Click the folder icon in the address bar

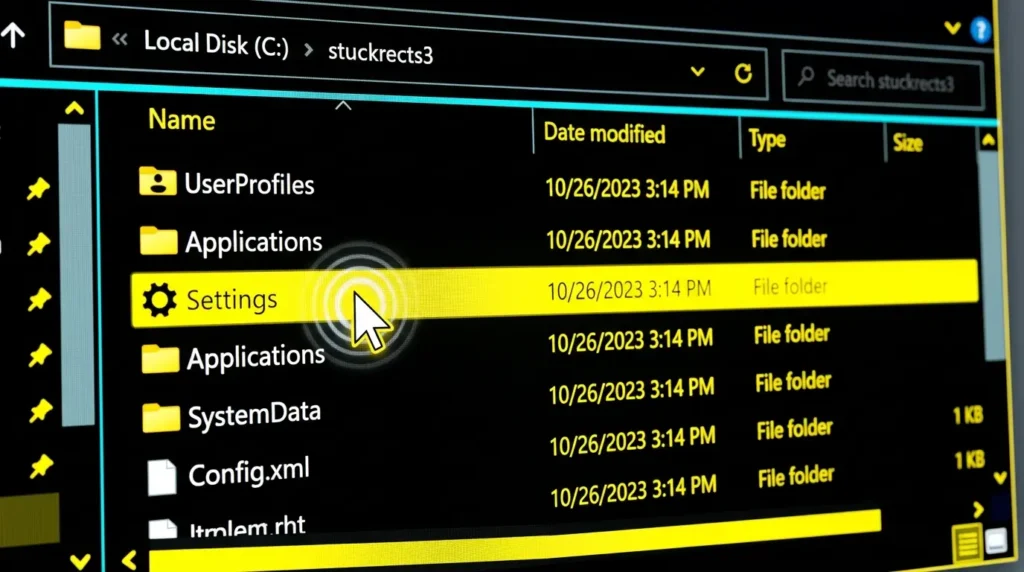[x=82, y=35]
